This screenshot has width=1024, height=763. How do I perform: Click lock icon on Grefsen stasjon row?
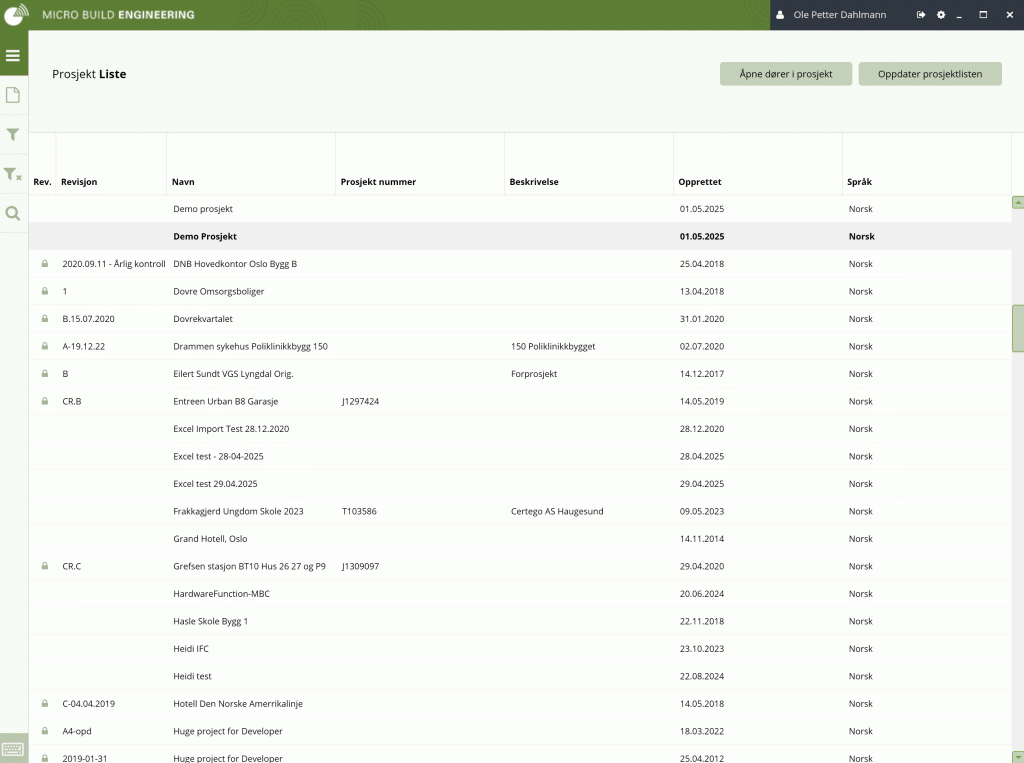(x=44, y=566)
